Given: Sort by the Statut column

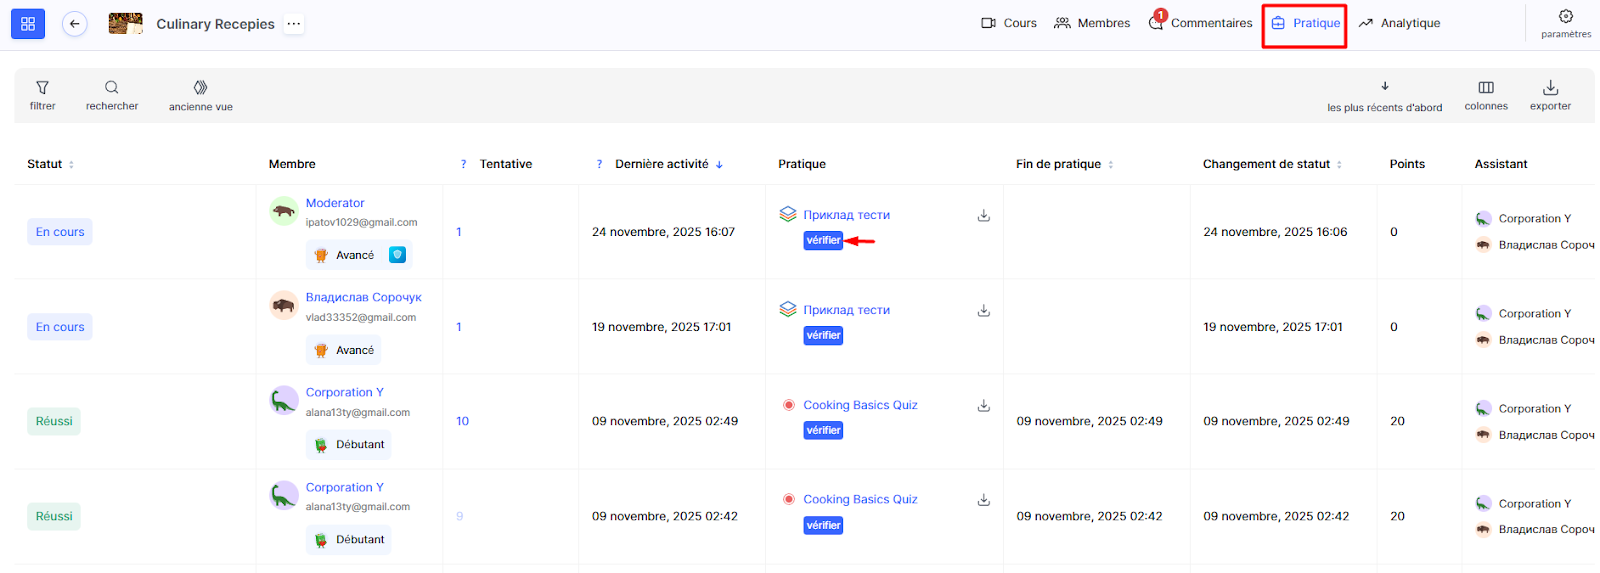Looking at the screenshot, I should pos(71,165).
